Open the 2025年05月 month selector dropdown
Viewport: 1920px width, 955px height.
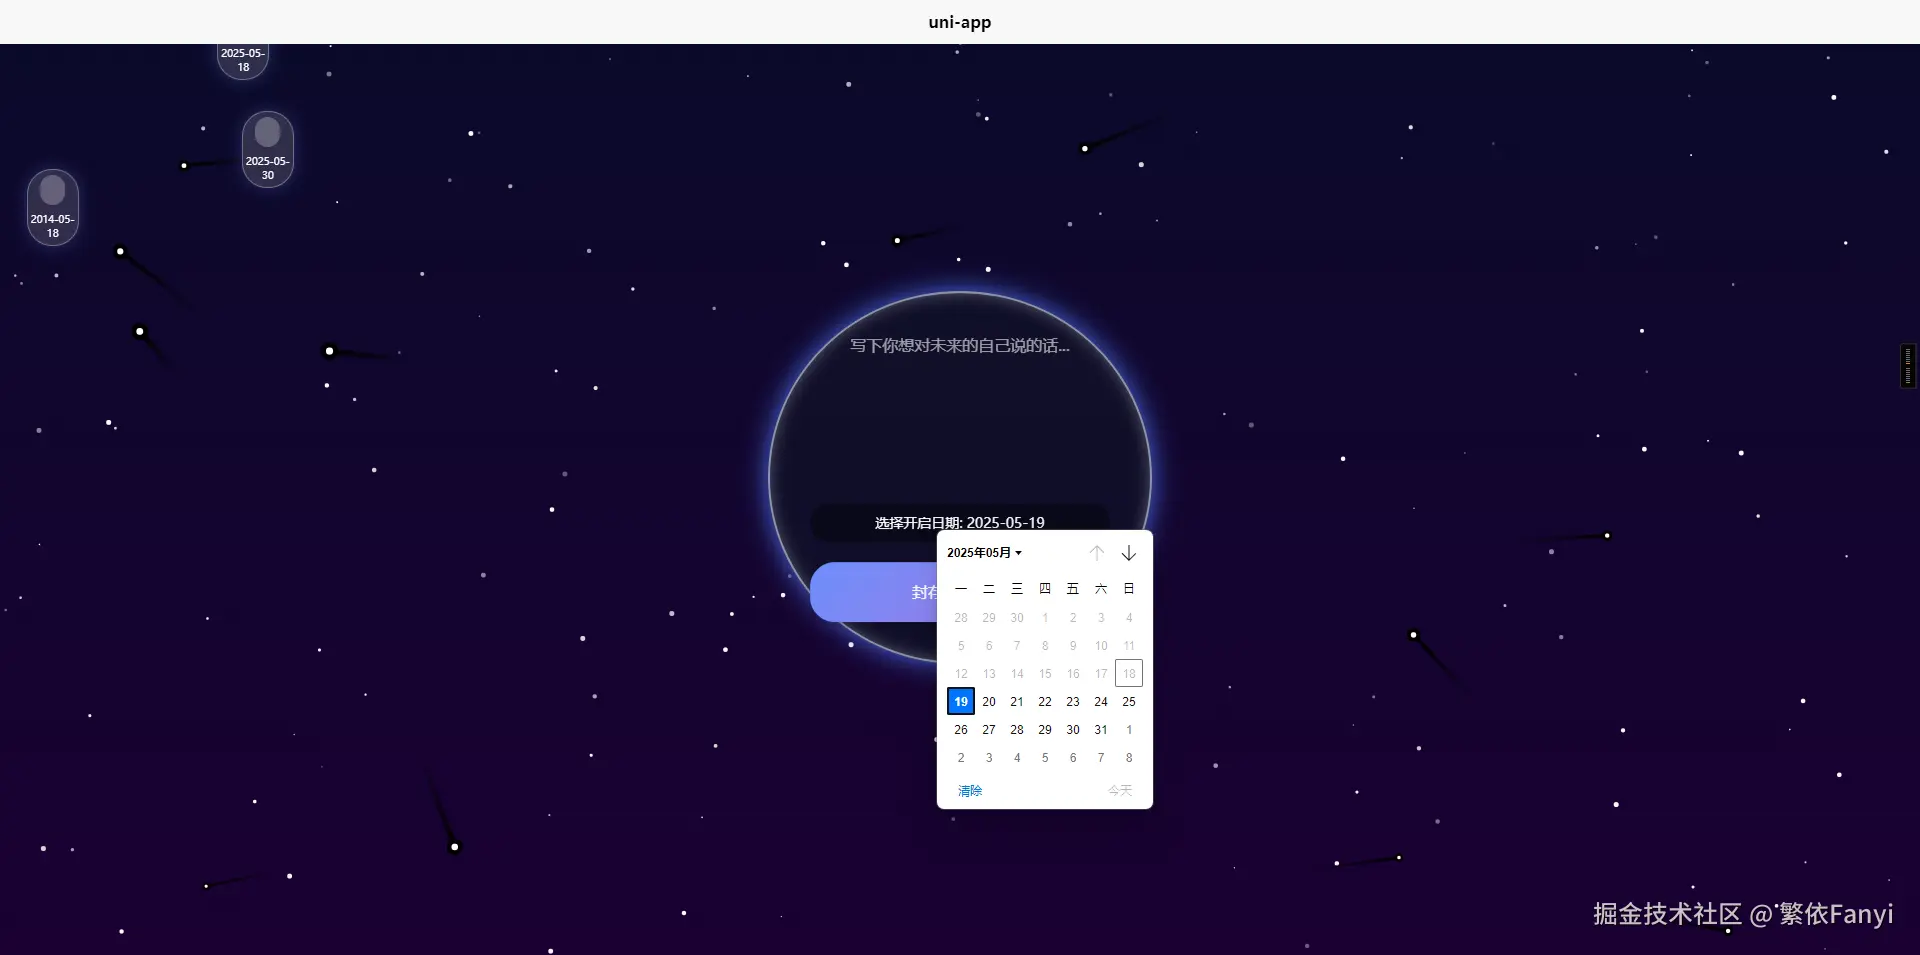[x=985, y=553]
